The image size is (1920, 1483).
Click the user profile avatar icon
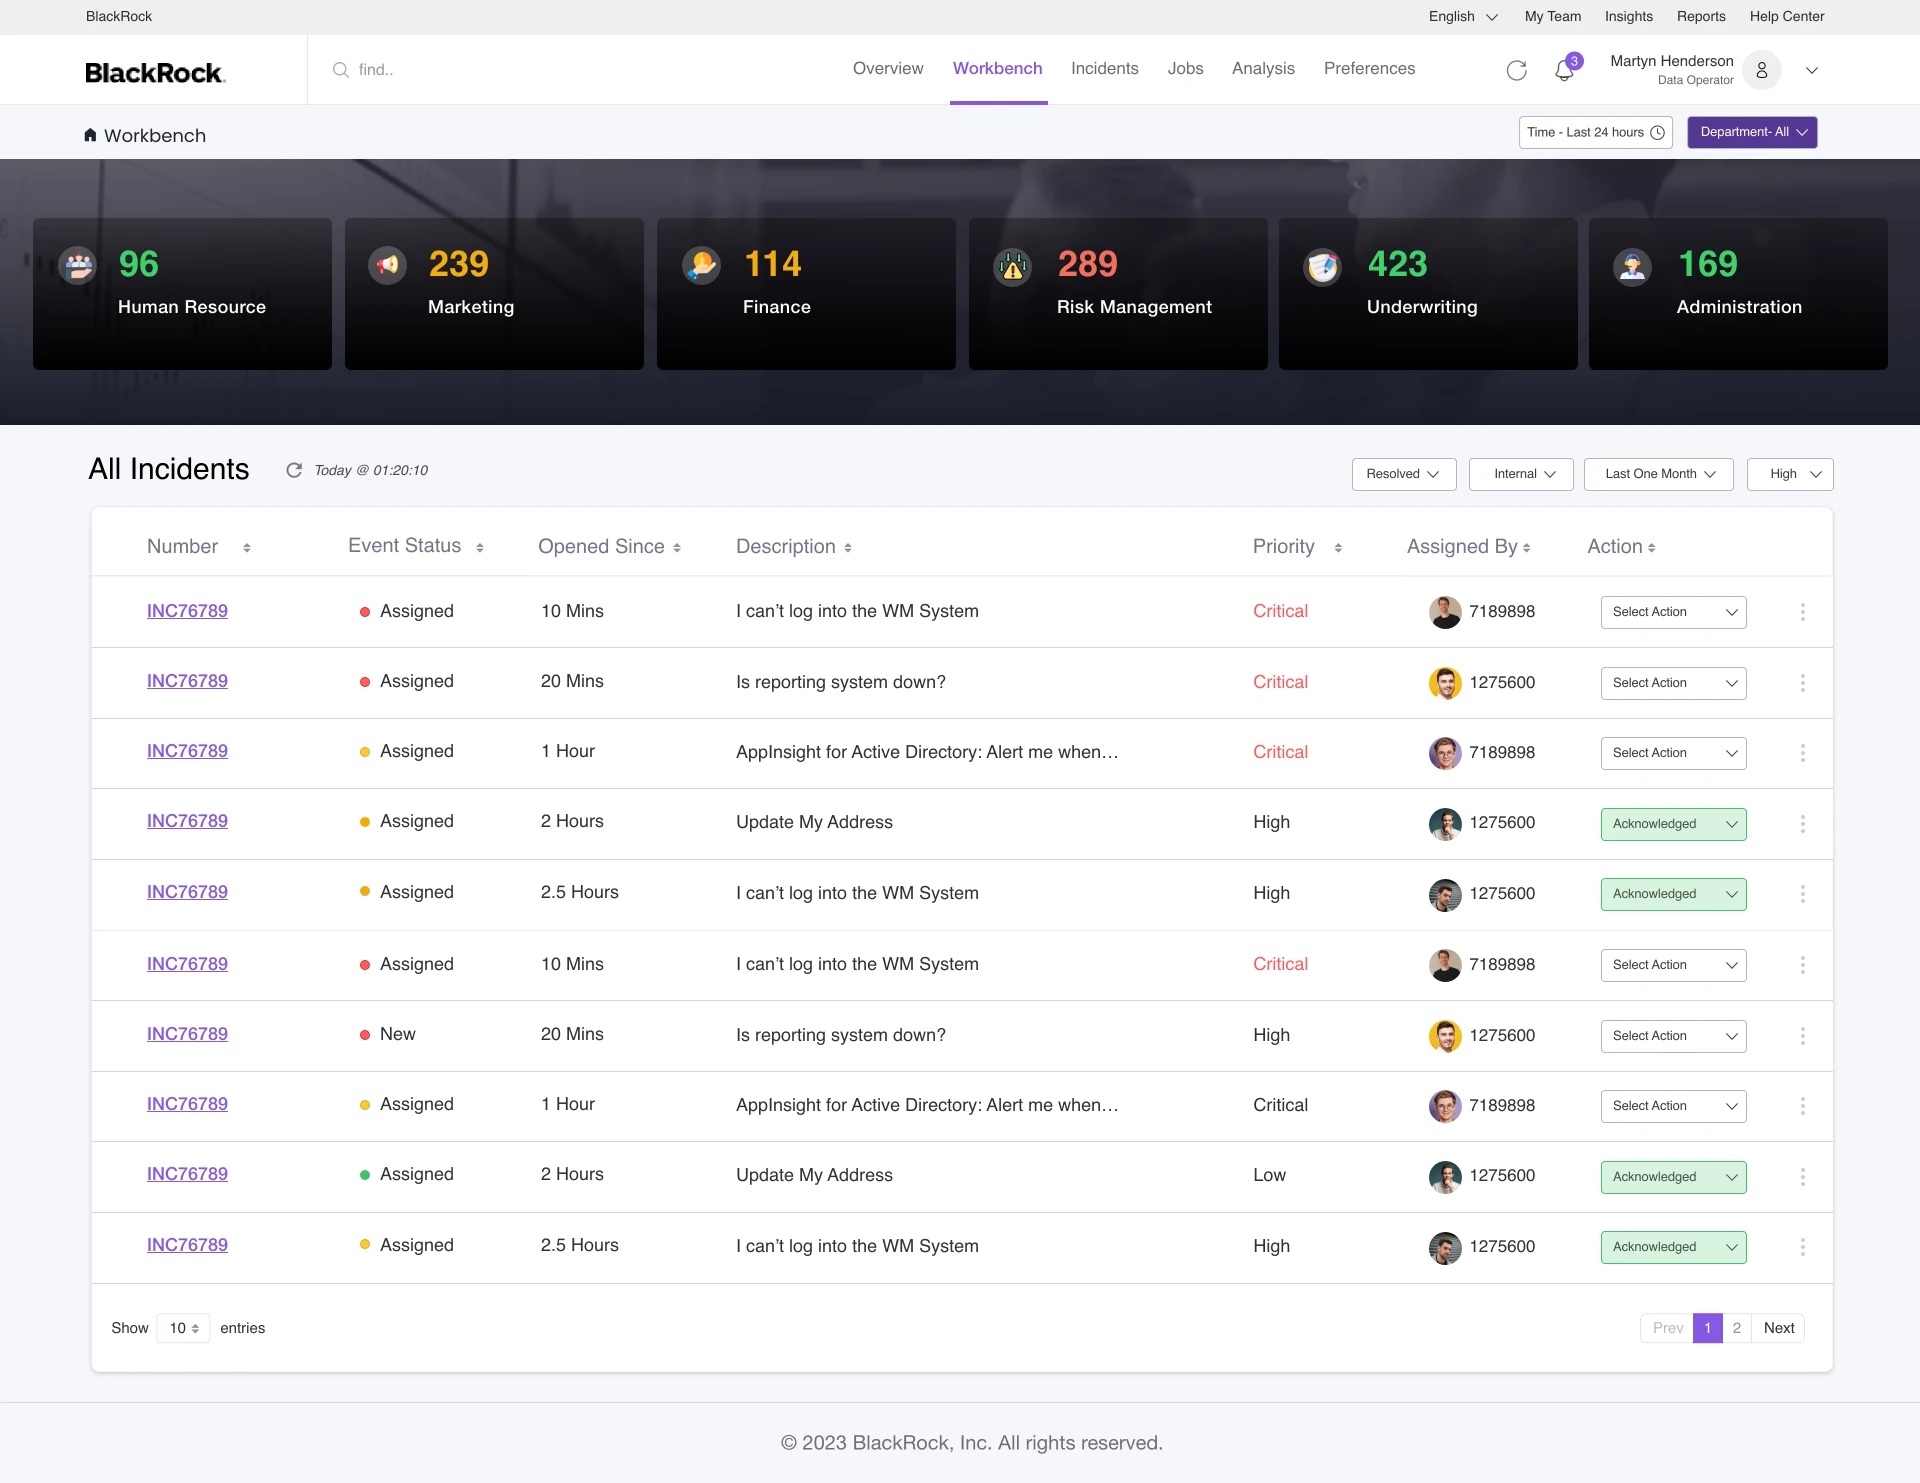(1762, 70)
